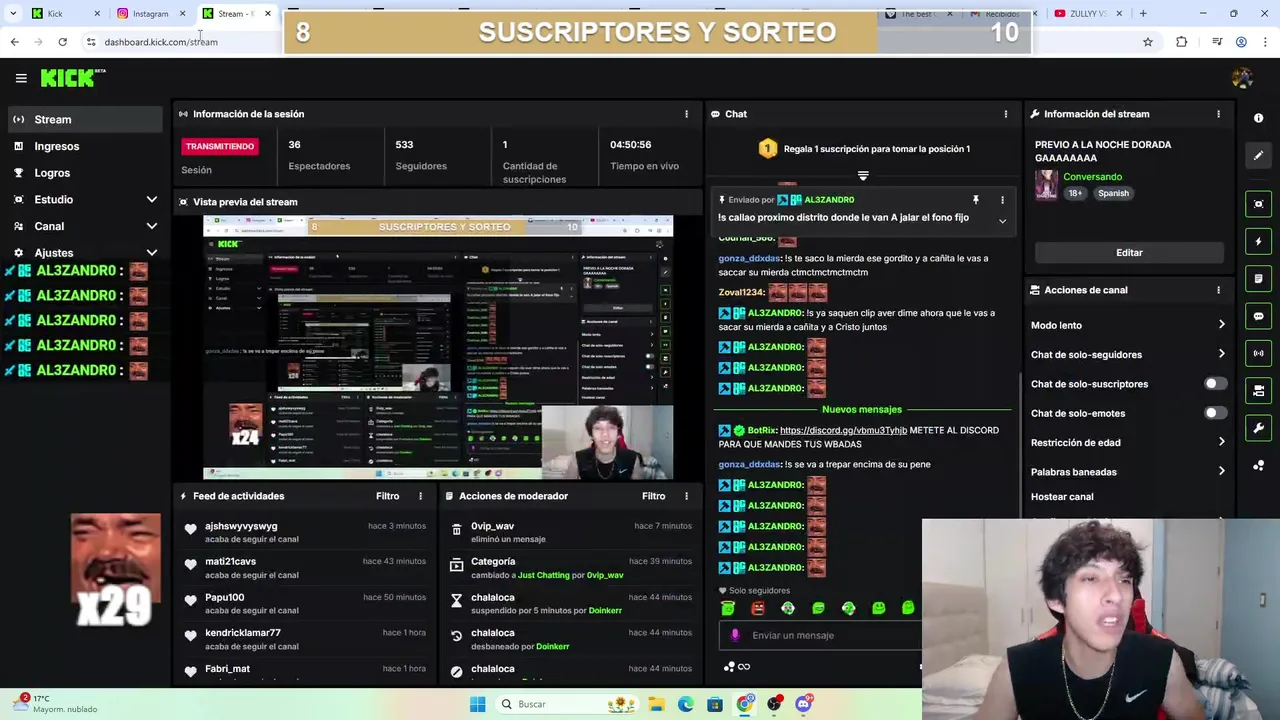
Task: Click the note icon in right sidebar
Action: click(x=1258, y=279)
